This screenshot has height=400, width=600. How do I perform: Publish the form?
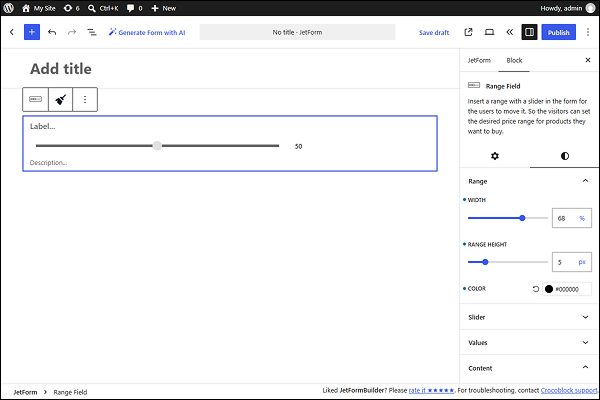click(x=558, y=33)
